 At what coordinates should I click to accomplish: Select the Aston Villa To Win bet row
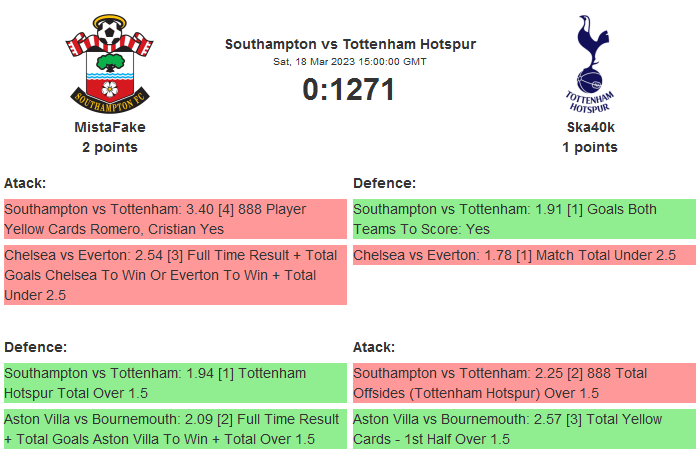pyautogui.click(x=175, y=429)
